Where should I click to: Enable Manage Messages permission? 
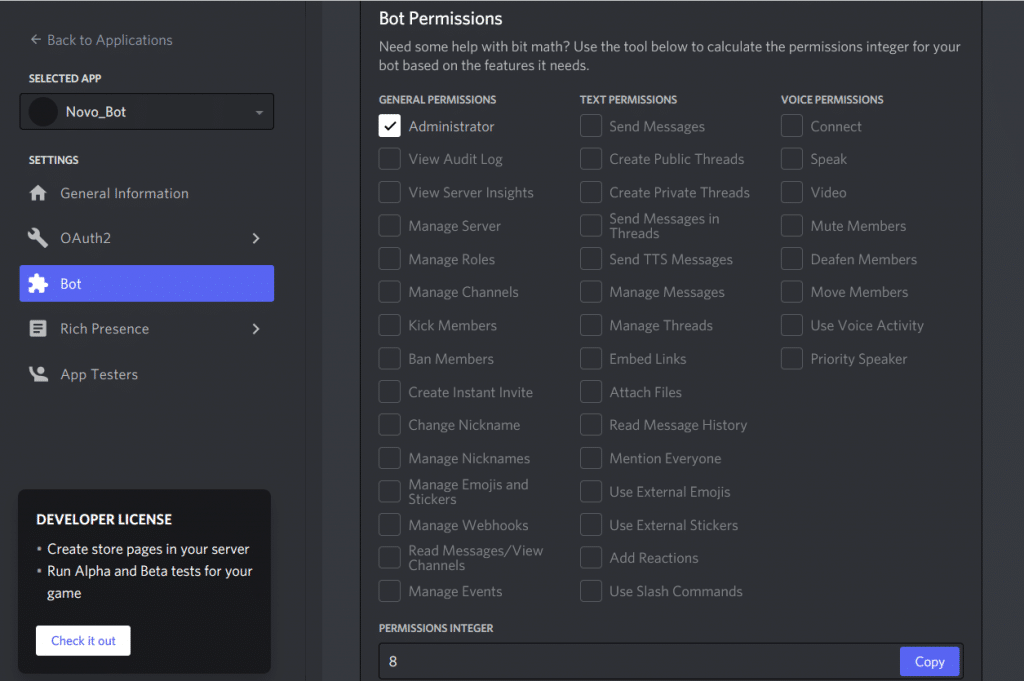click(591, 292)
